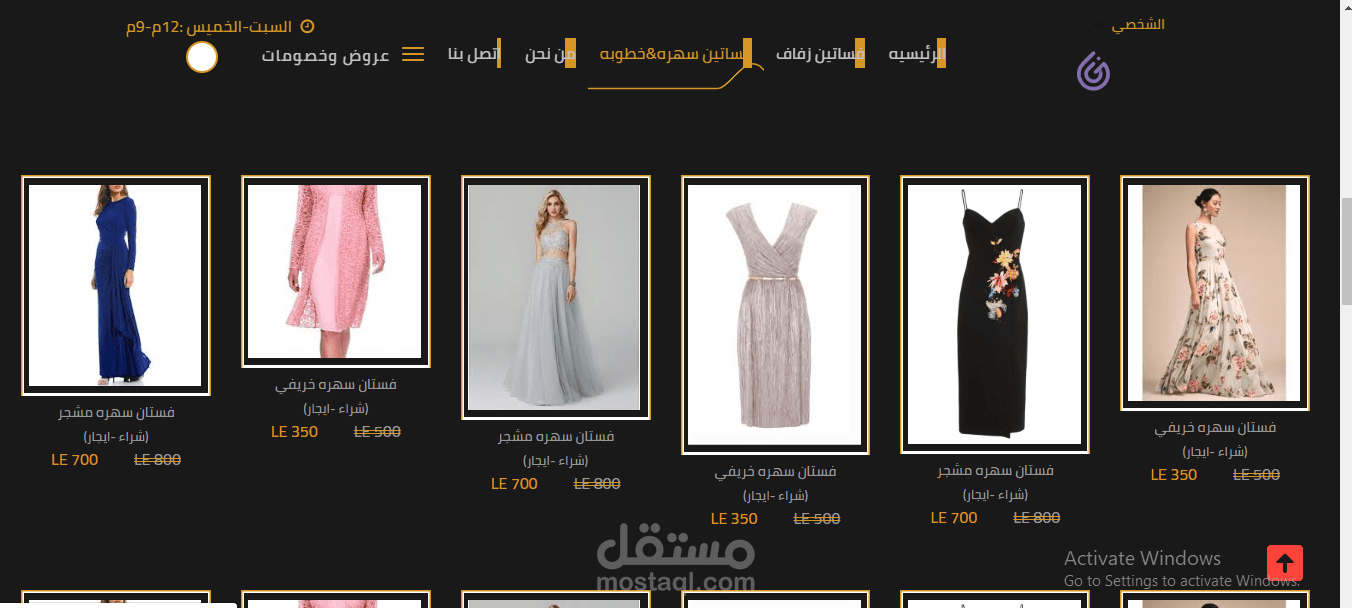1352x608 pixels.
Task: Click (شراء -ايجار) label under pleated wrap dress
Action: coord(776,495)
